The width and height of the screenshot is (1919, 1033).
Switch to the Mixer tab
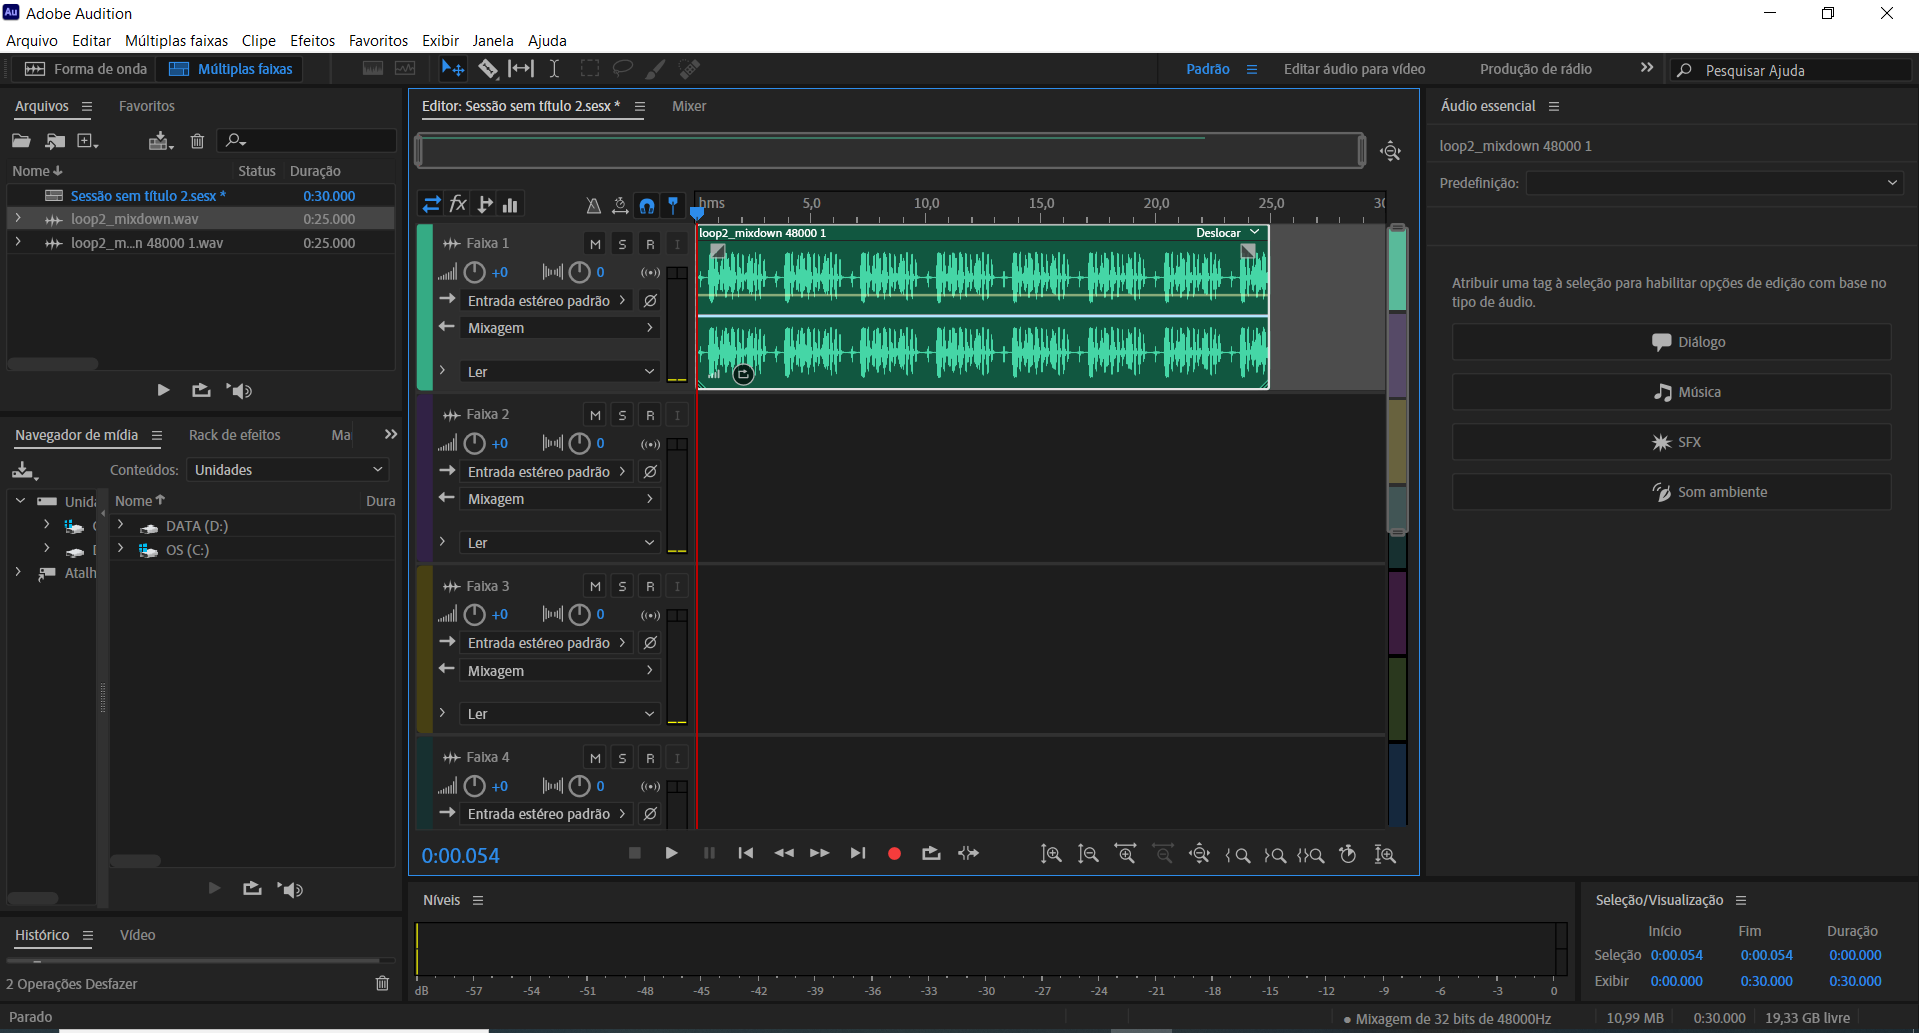(688, 106)
